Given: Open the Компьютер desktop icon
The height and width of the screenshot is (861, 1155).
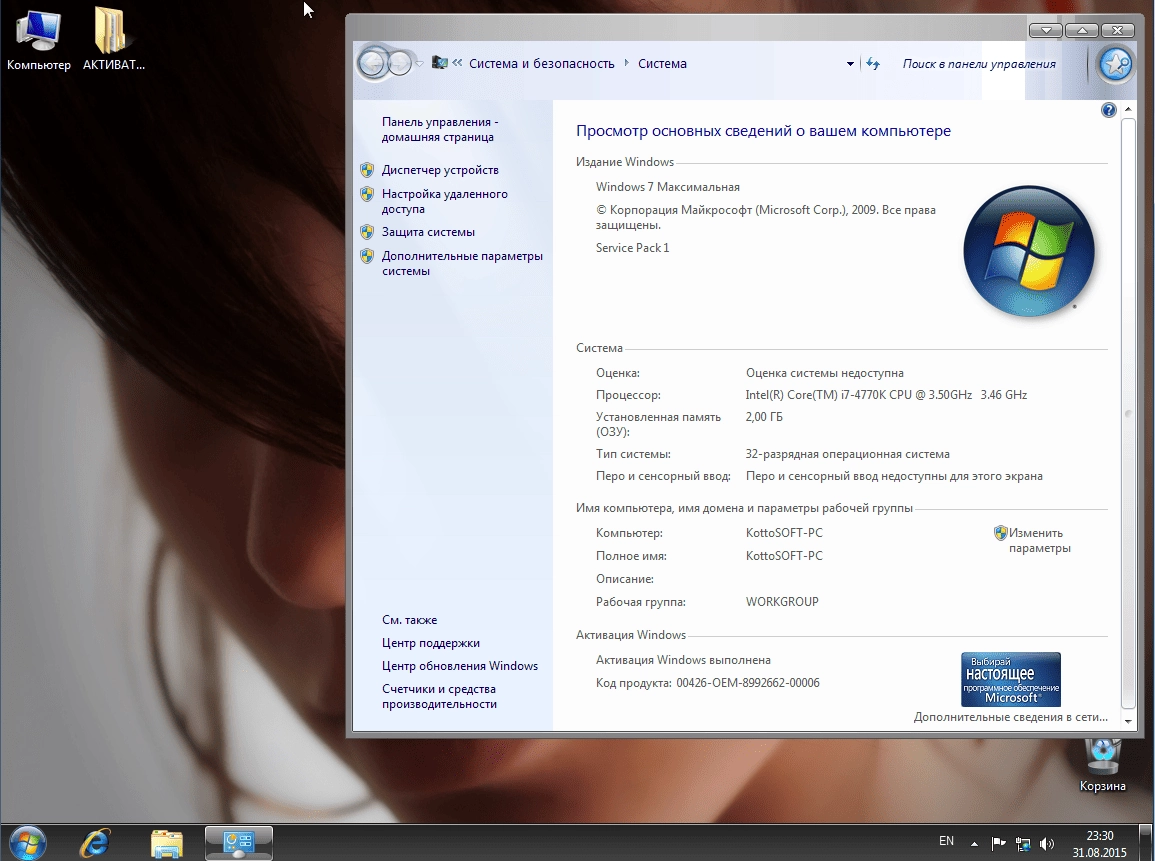Looking at the screenshot, I should [x=38, y=38].
